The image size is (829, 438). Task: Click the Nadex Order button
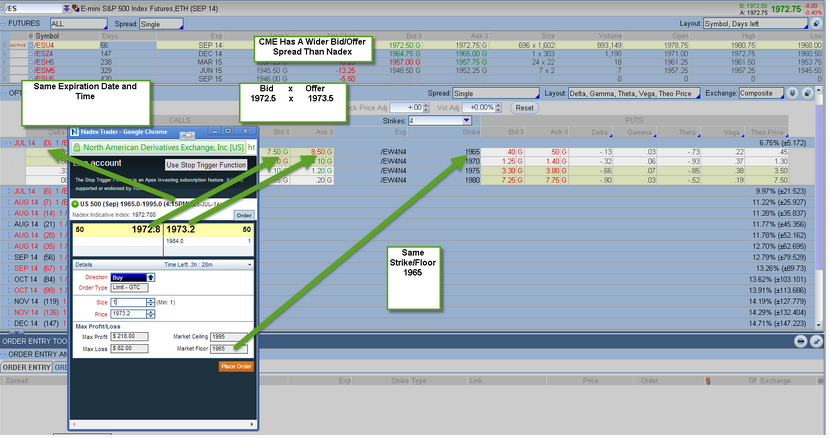(x=244, y=215)
